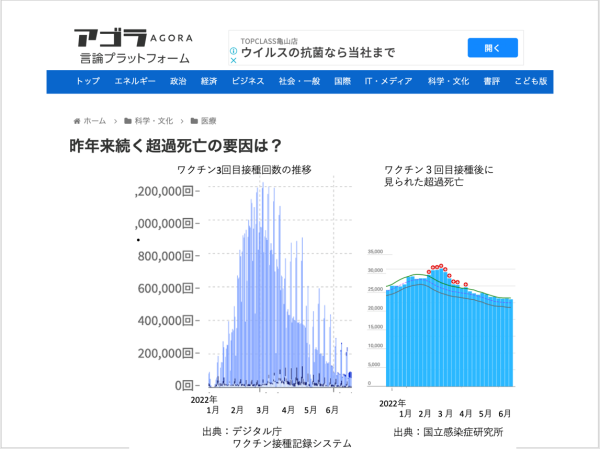Go to the ビジネス section
600x449 pixels.
click(x=248, y=81)
